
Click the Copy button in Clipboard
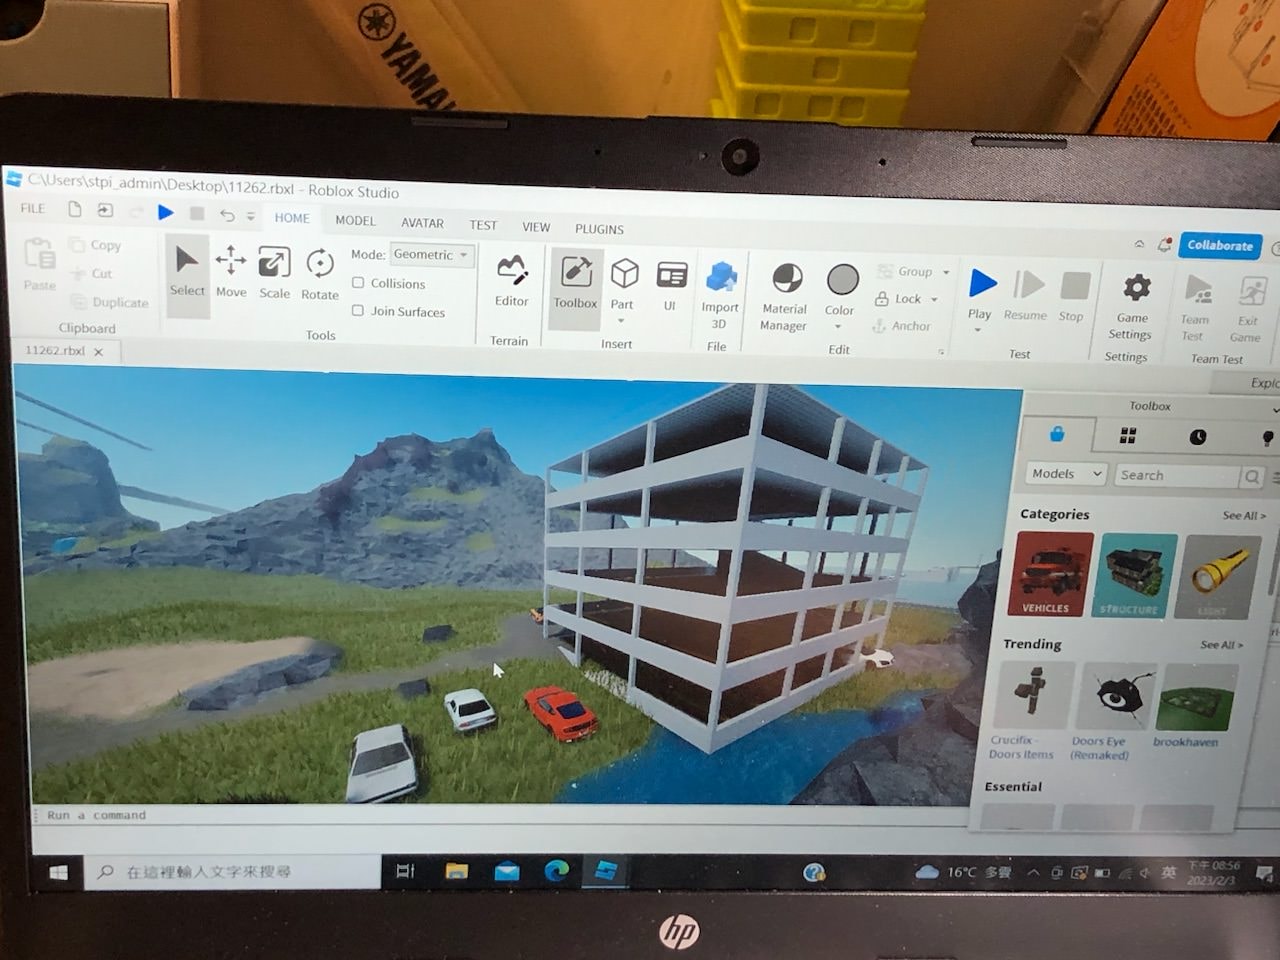pos(96,245)
